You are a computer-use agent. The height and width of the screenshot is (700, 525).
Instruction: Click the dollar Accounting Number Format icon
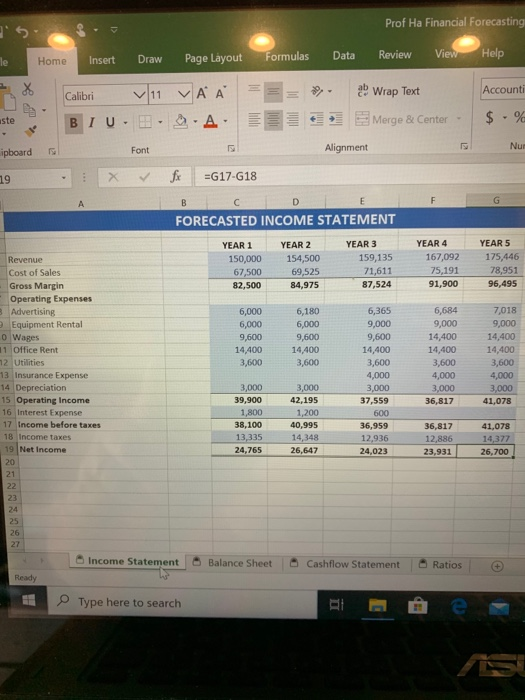pyautogui.click(x=490, y=117)
